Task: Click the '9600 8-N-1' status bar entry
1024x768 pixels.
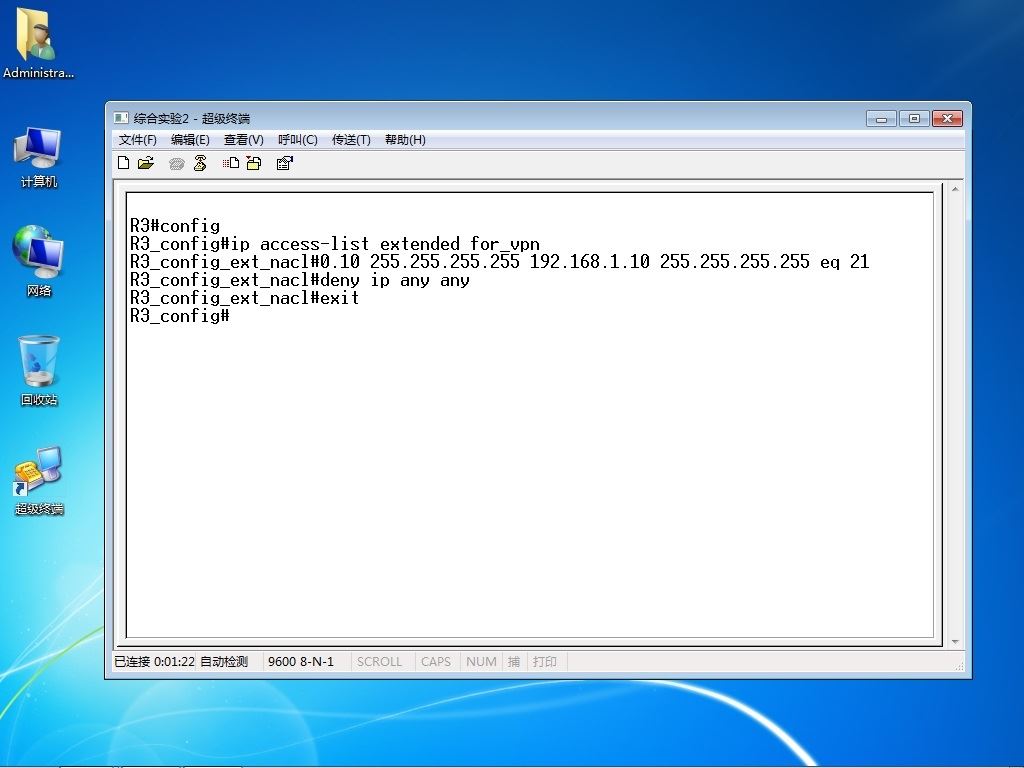Action: [x=301, y=662]
